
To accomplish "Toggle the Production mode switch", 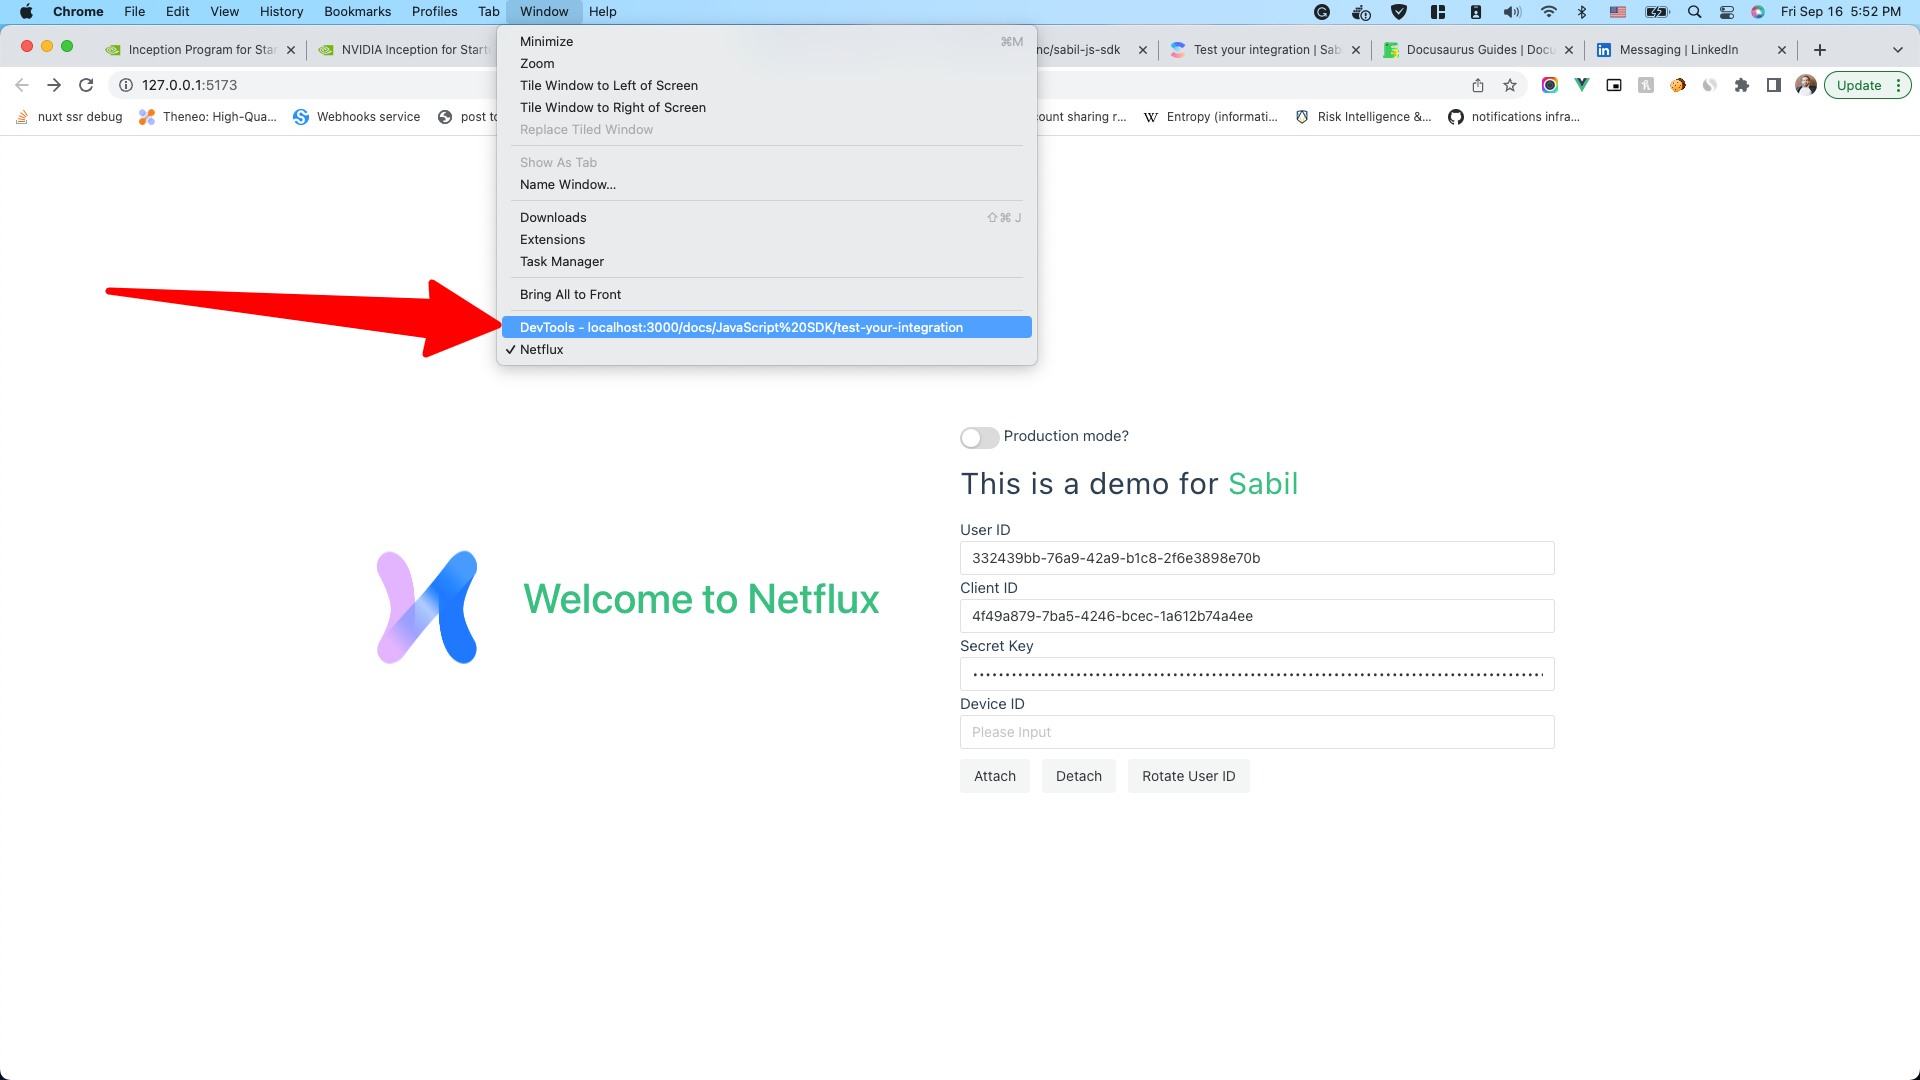I will click(x=979, y=437).
